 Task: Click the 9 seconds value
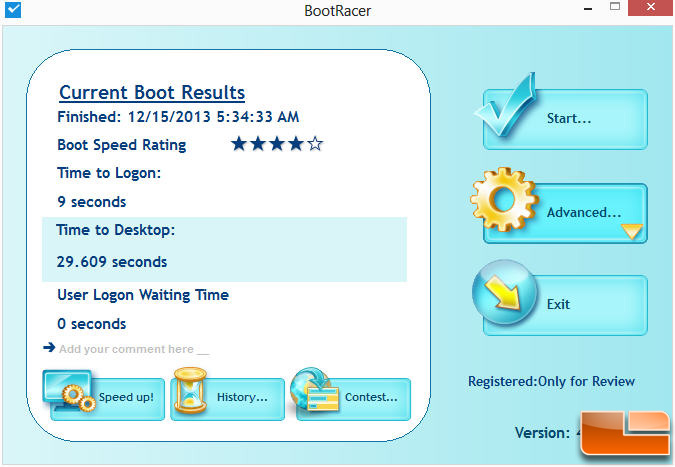point(92,202)
